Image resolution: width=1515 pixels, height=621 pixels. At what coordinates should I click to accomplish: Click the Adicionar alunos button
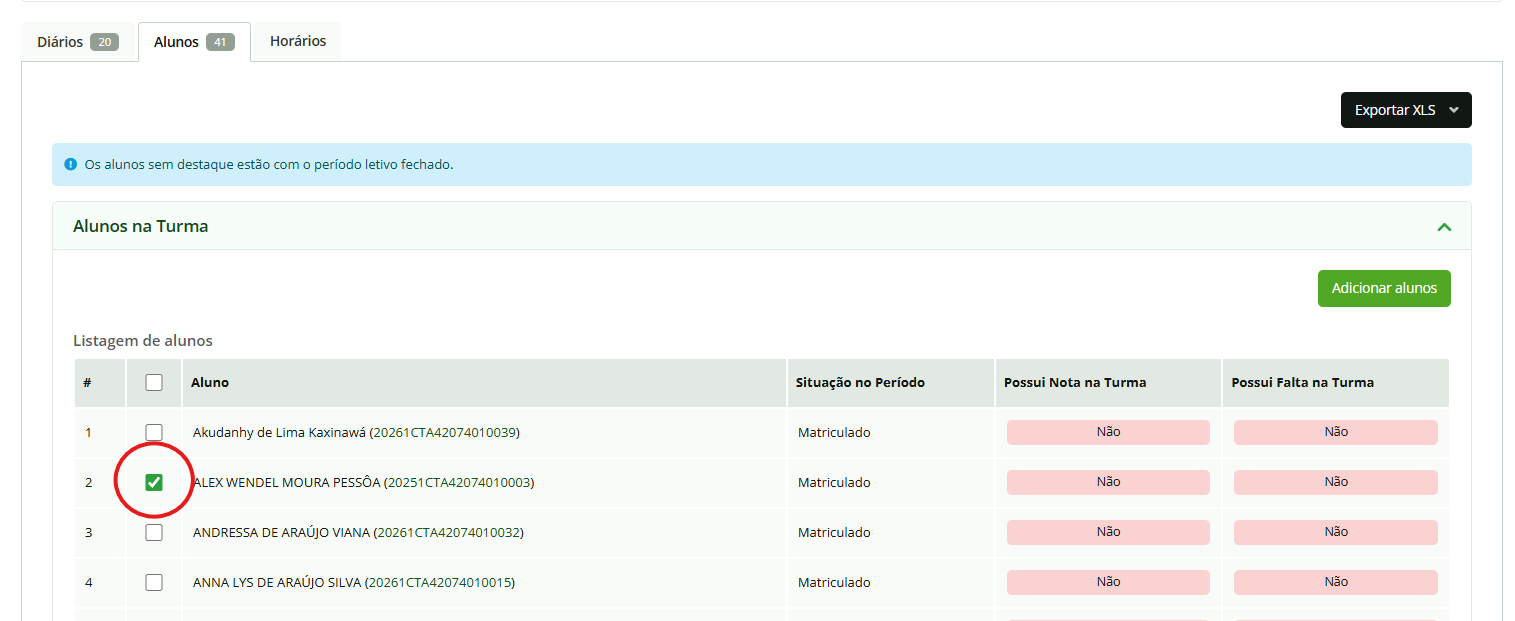(1383, 288)
